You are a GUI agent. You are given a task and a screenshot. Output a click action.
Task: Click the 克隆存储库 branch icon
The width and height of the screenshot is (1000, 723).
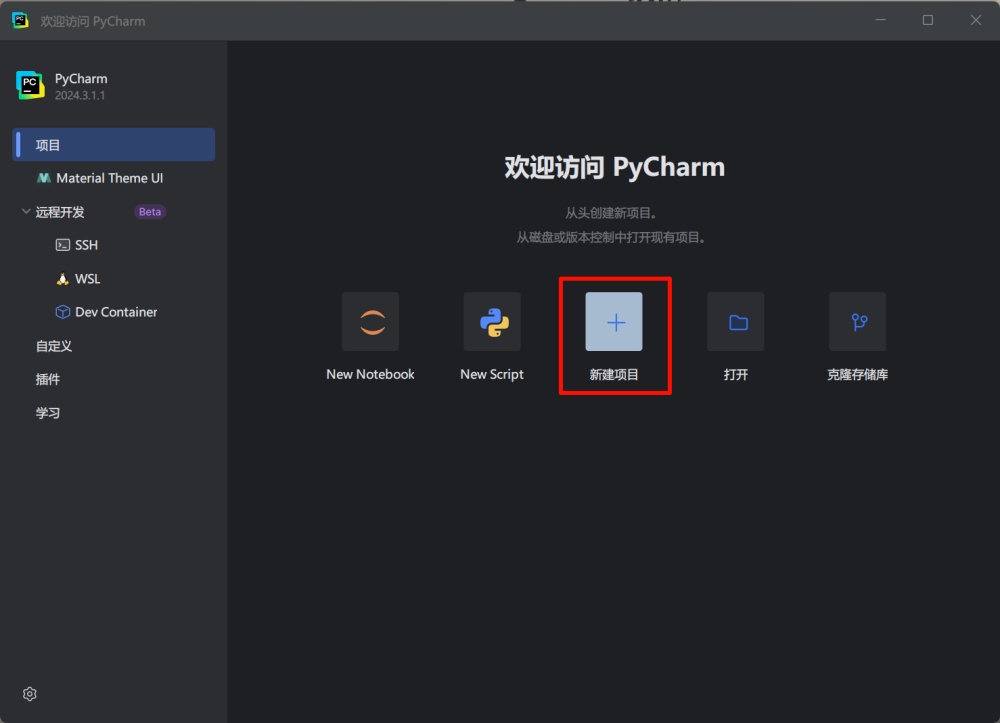pyautogui.click(x=857, y=322)
